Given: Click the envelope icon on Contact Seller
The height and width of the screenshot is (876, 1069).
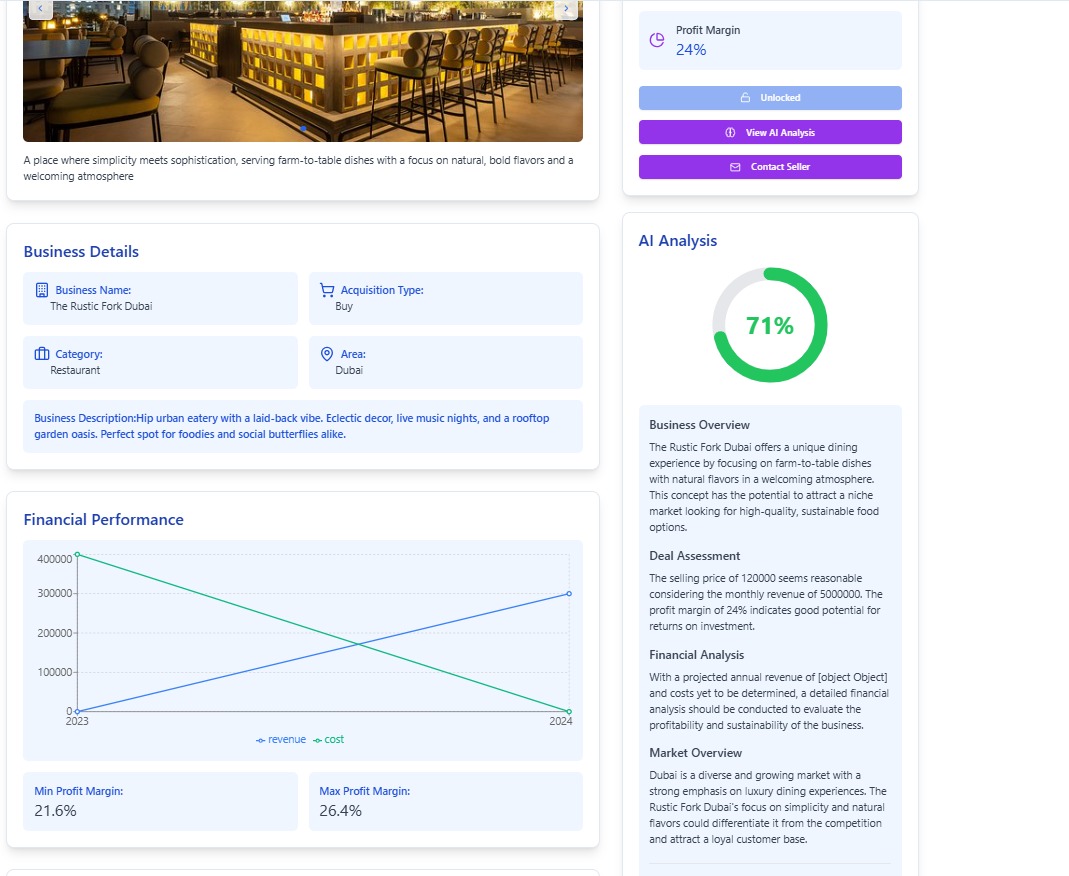Looking at the screenshot, I should [735, 167].
